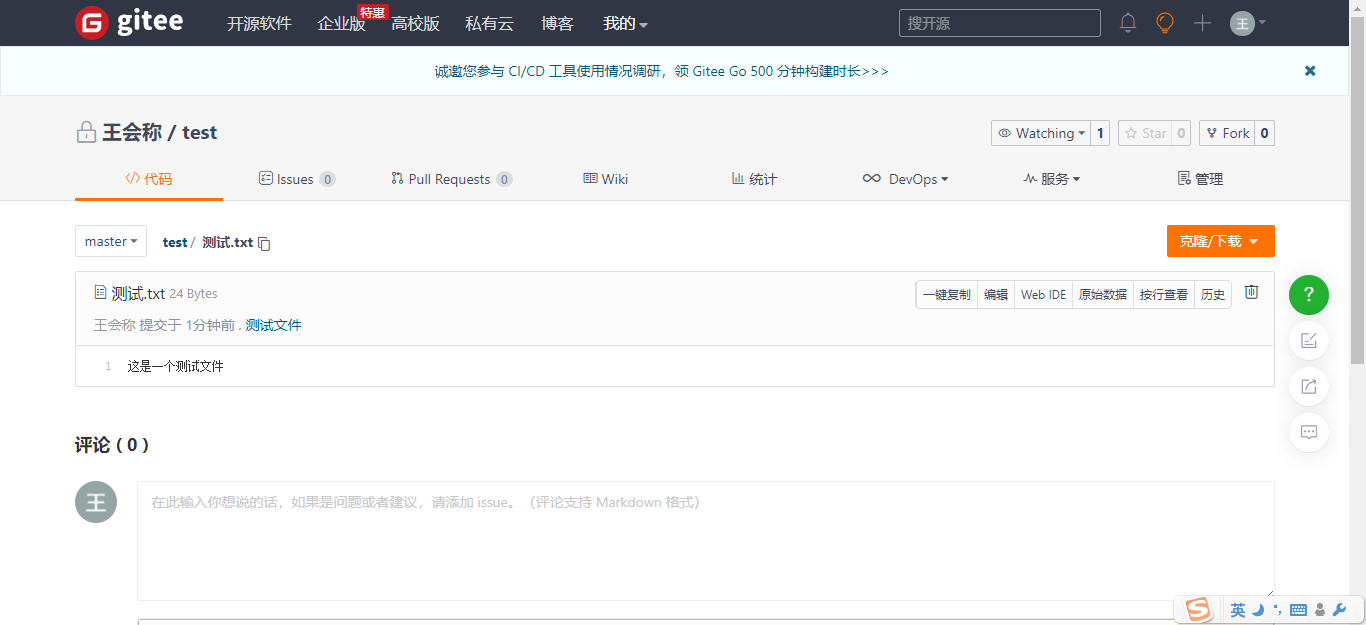The image size is (1366, 625).
Task: Click the 一键复制 button
Action: click(946, 294)
